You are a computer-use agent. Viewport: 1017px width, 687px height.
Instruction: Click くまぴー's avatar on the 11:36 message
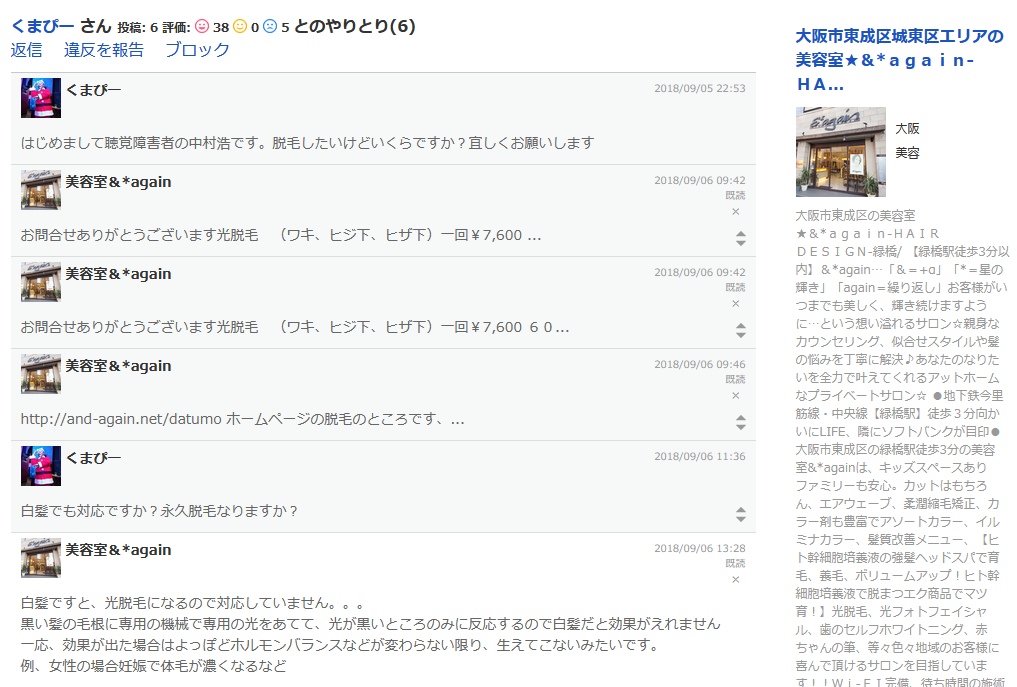pos(41,466)
